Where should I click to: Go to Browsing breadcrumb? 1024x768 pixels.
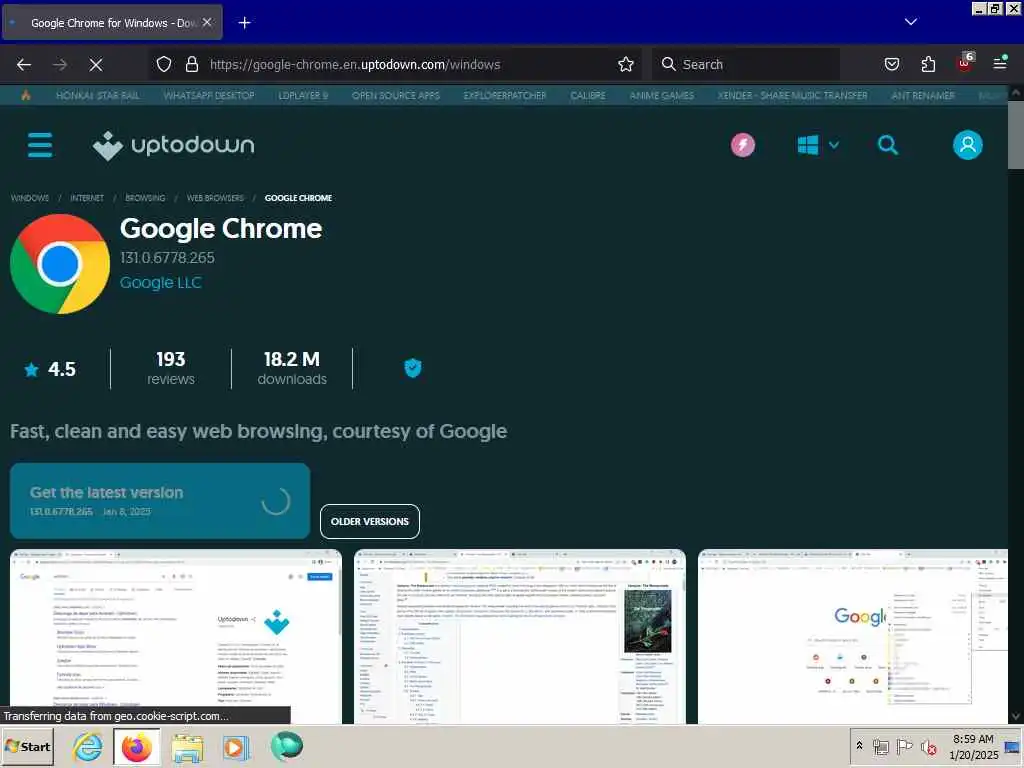coord(145,198)
